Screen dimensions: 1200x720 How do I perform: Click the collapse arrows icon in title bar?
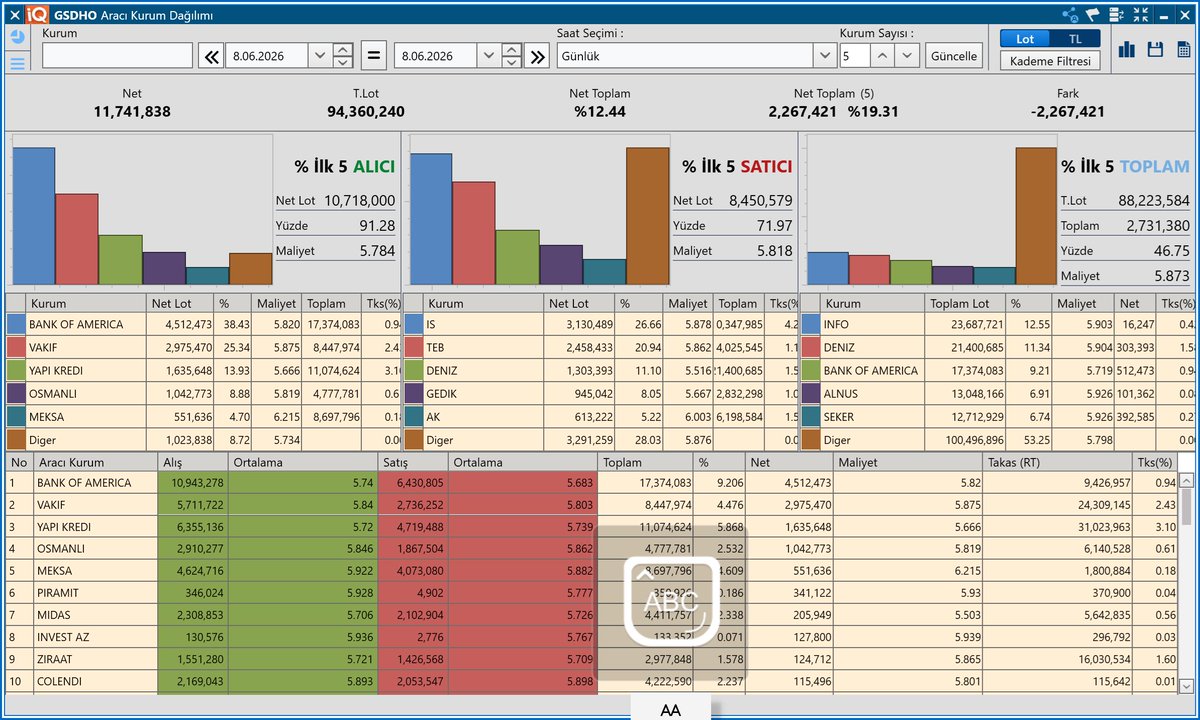point(1139,15)
